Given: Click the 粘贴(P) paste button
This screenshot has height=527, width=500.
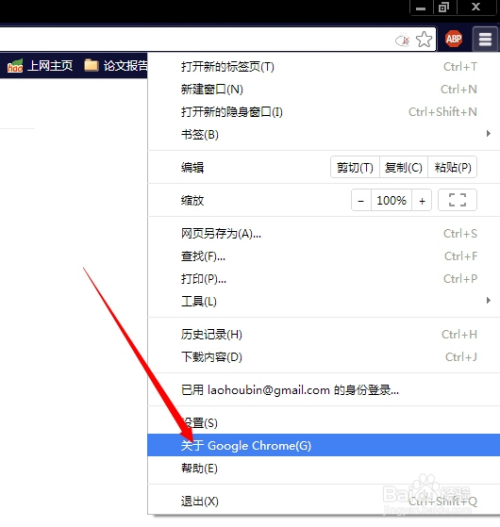Looking at the screenshot, I should coord(452,167).
